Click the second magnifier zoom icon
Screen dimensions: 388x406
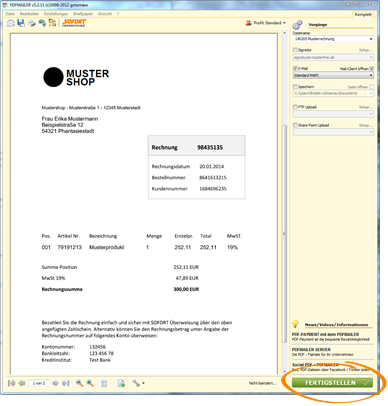(x=90, y=383)
